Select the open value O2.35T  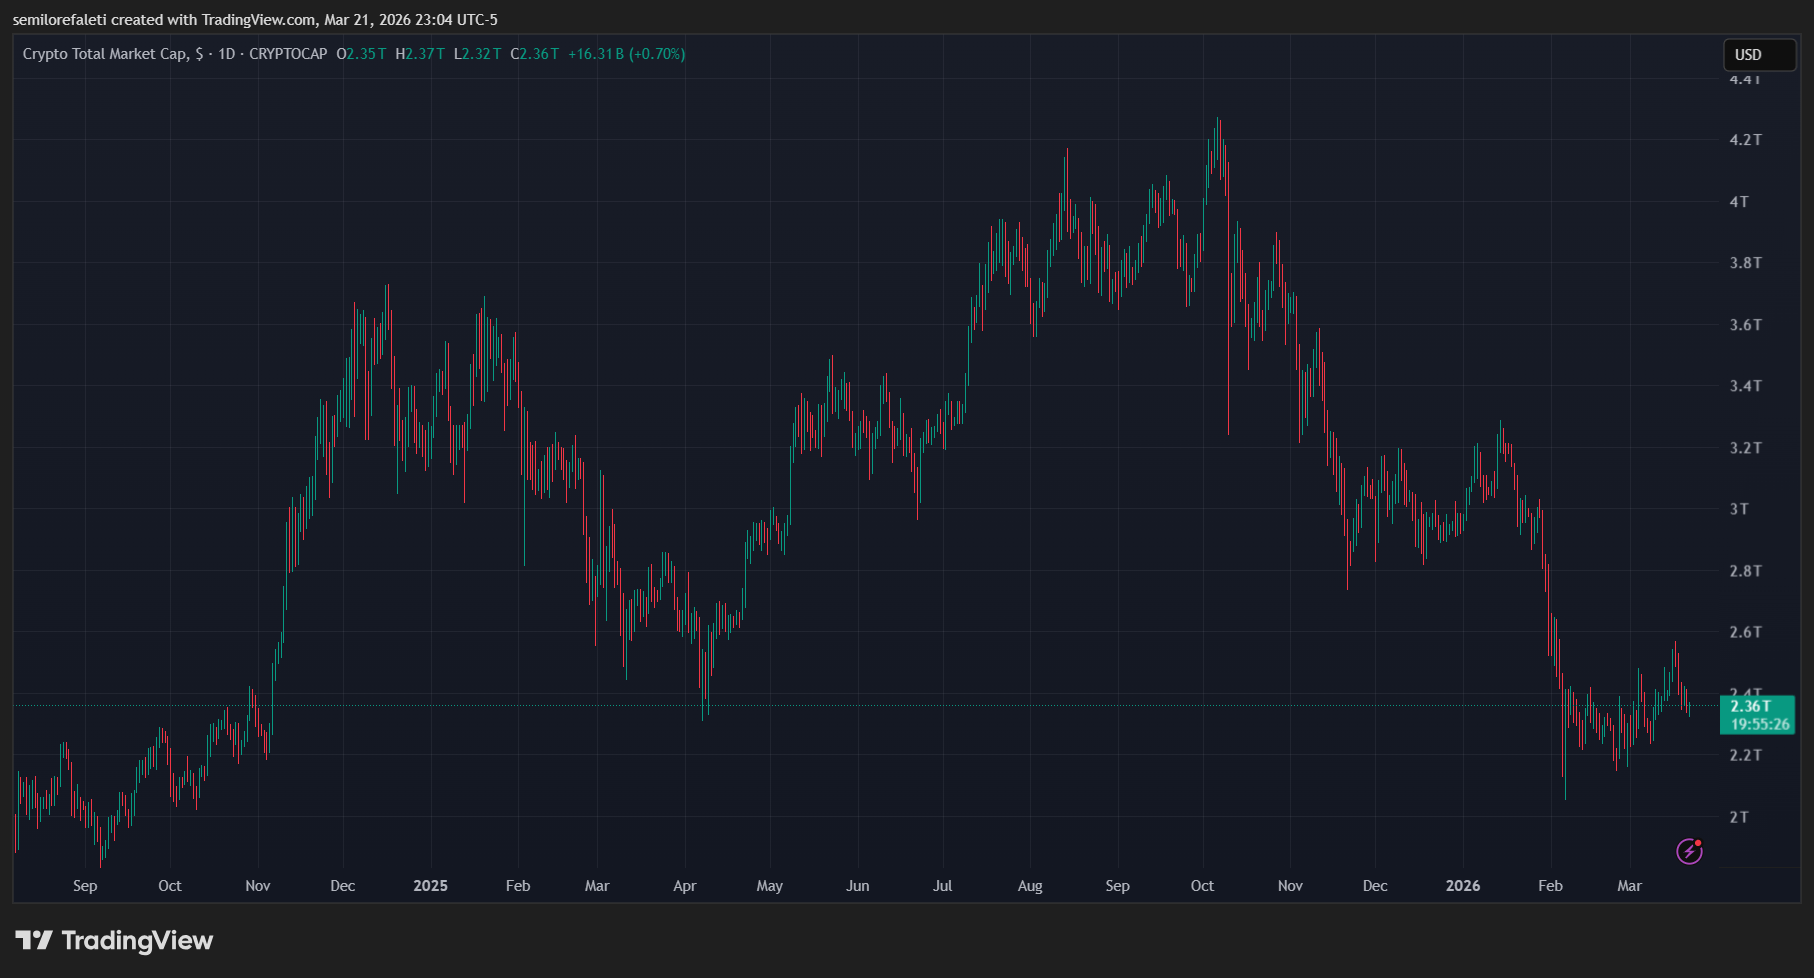click(x=361, y=54)
